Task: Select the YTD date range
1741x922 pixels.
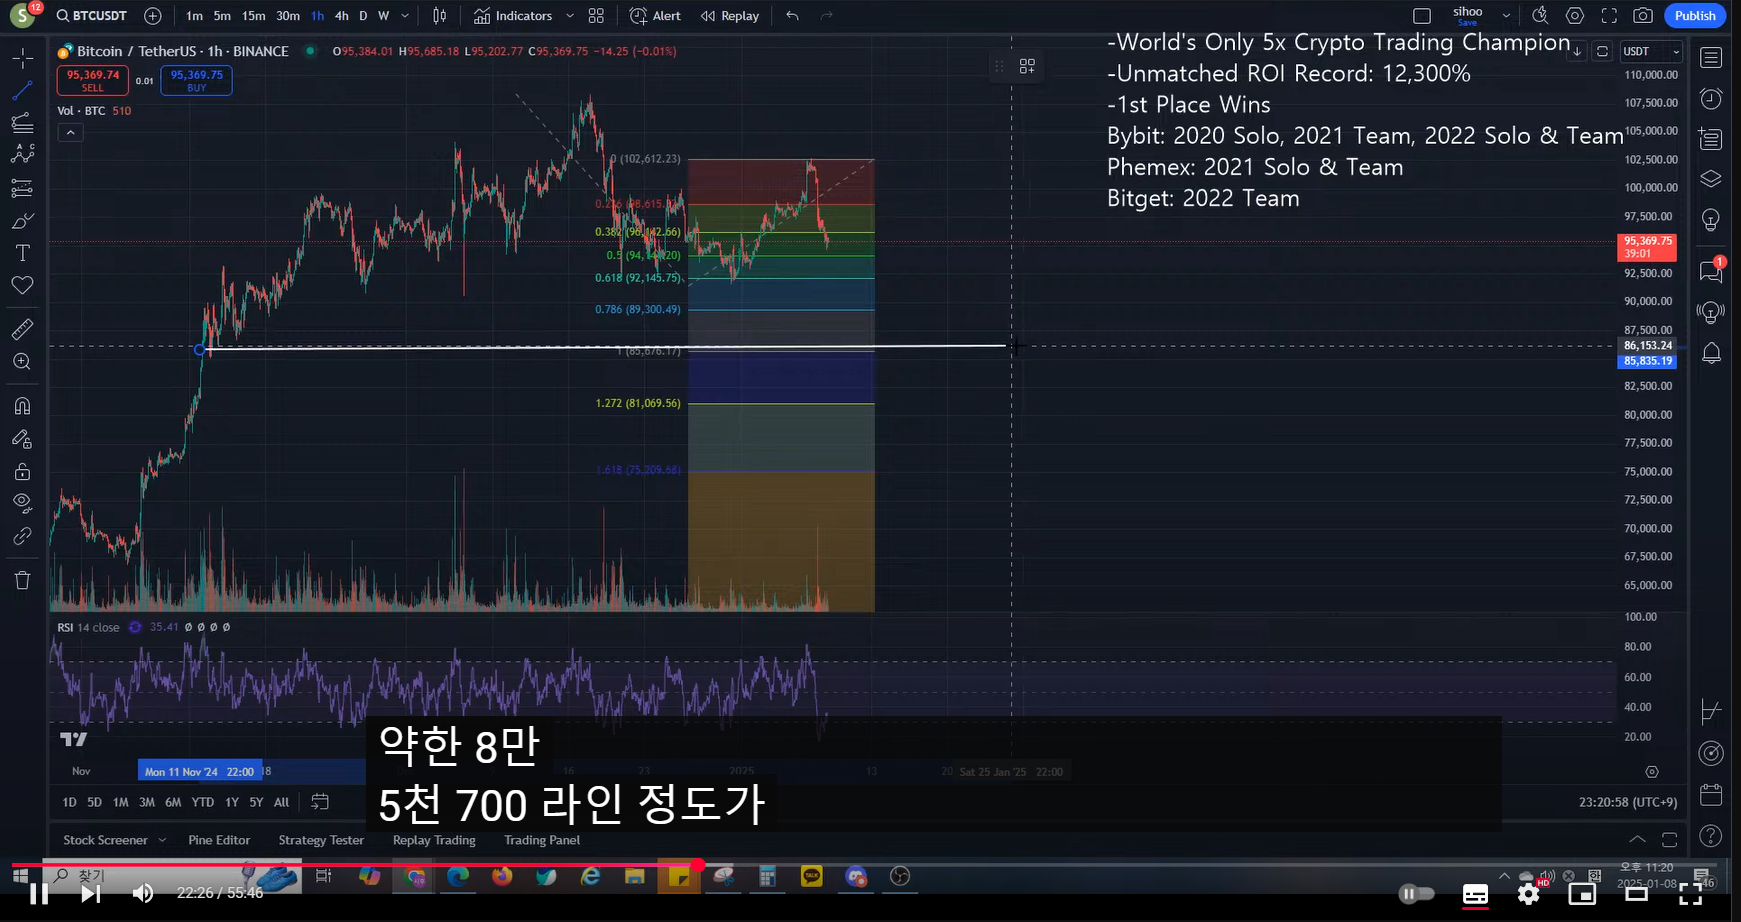Action: pyautogui.click(x=203, y=802)
